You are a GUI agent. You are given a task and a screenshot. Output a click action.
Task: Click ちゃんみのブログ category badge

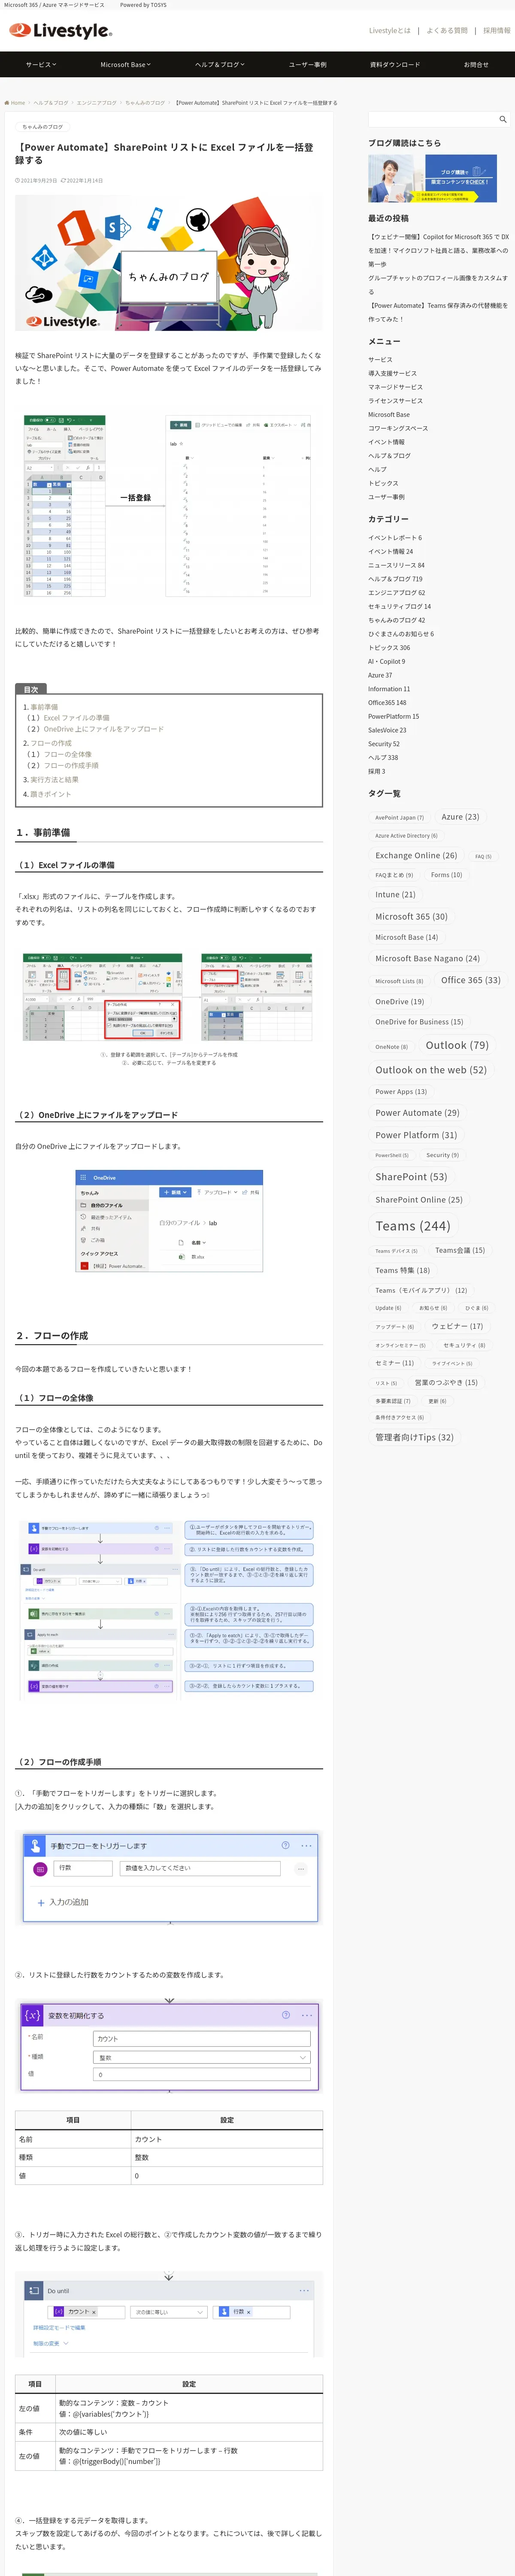42,127
